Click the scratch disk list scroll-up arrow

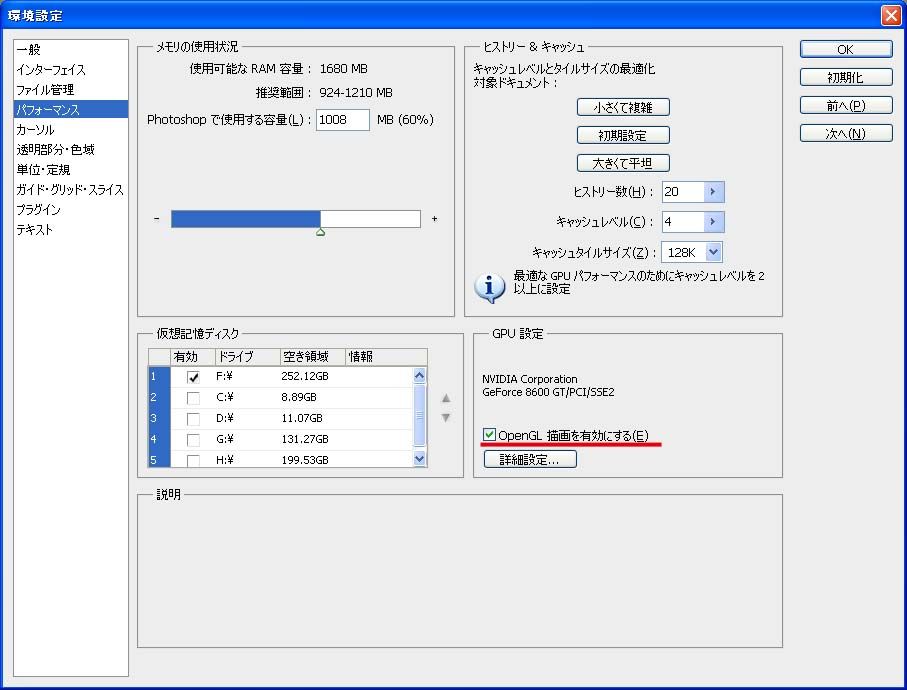point(421,377)
